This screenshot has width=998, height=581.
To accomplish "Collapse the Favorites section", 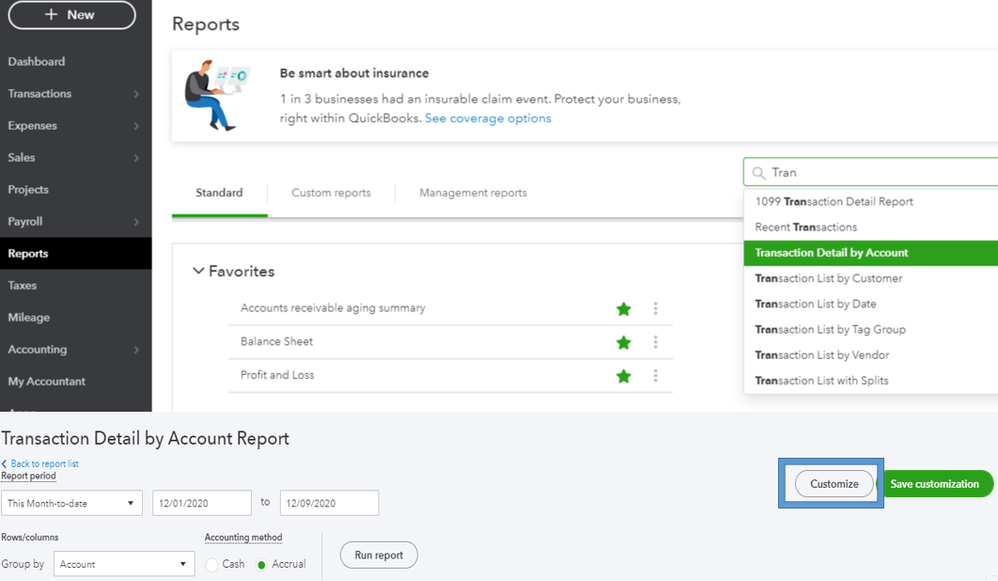I will pos(198,271).
